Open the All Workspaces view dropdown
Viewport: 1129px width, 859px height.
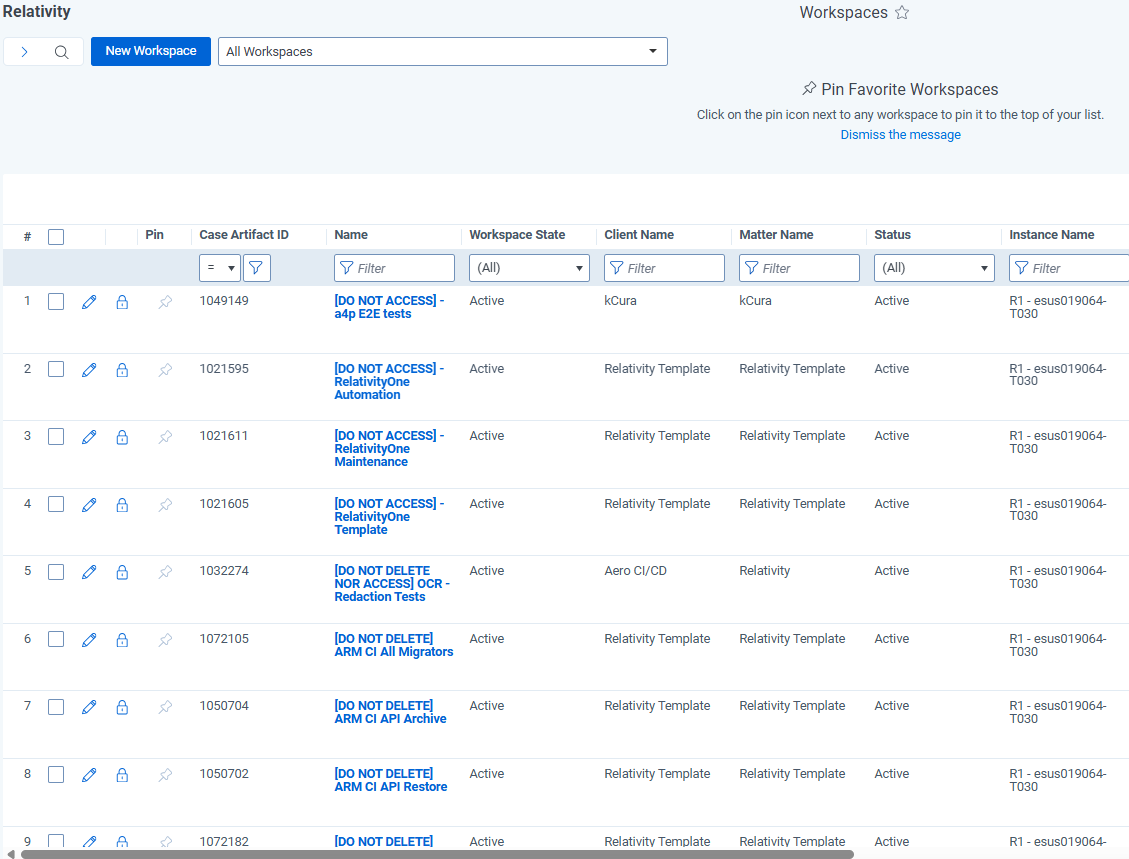point(443,52)
